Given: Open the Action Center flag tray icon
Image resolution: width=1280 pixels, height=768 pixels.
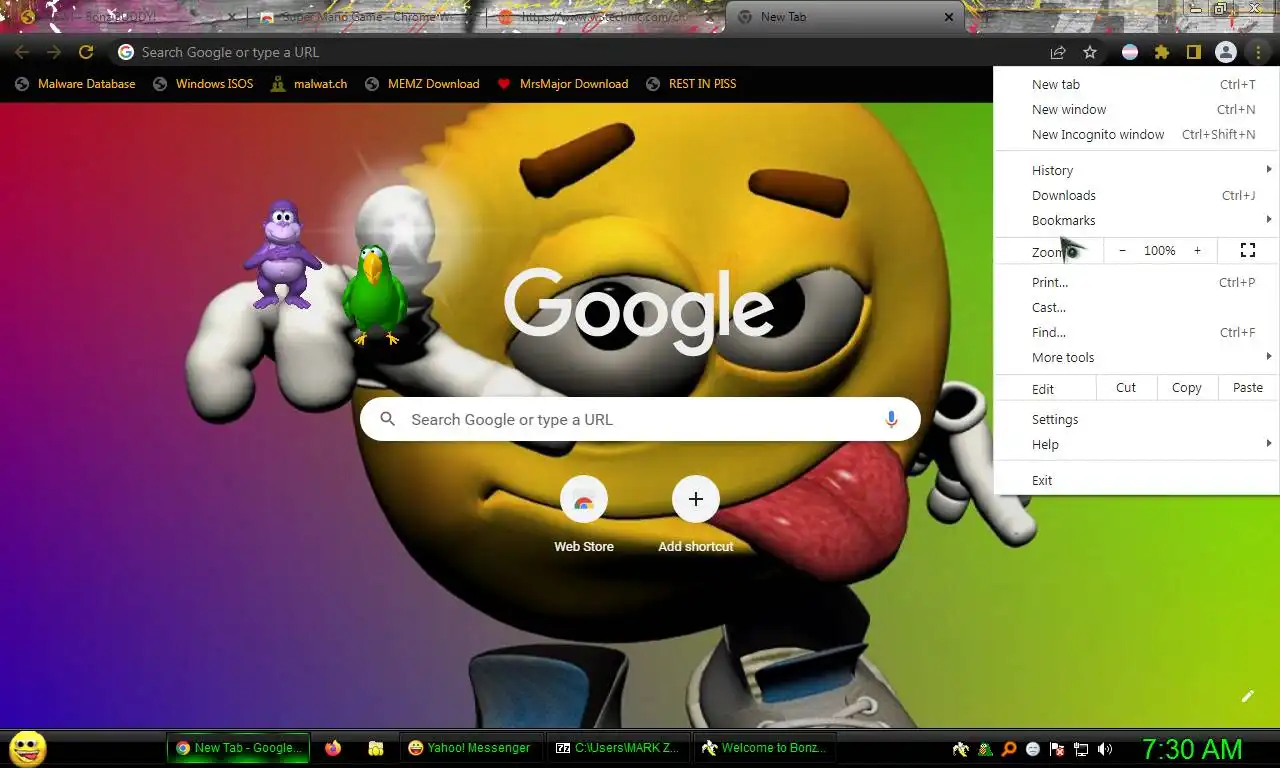Looking at the screenshot, I should [1057, 748].
